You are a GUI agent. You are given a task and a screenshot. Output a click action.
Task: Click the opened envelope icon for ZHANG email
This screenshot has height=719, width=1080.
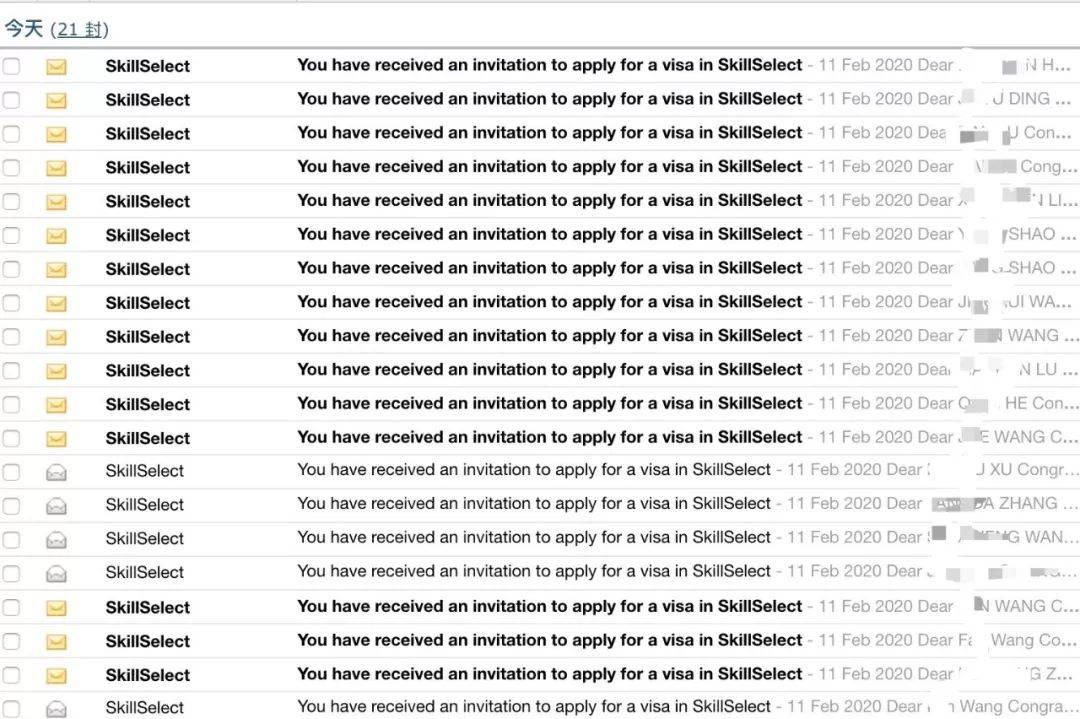pos(56,506)
